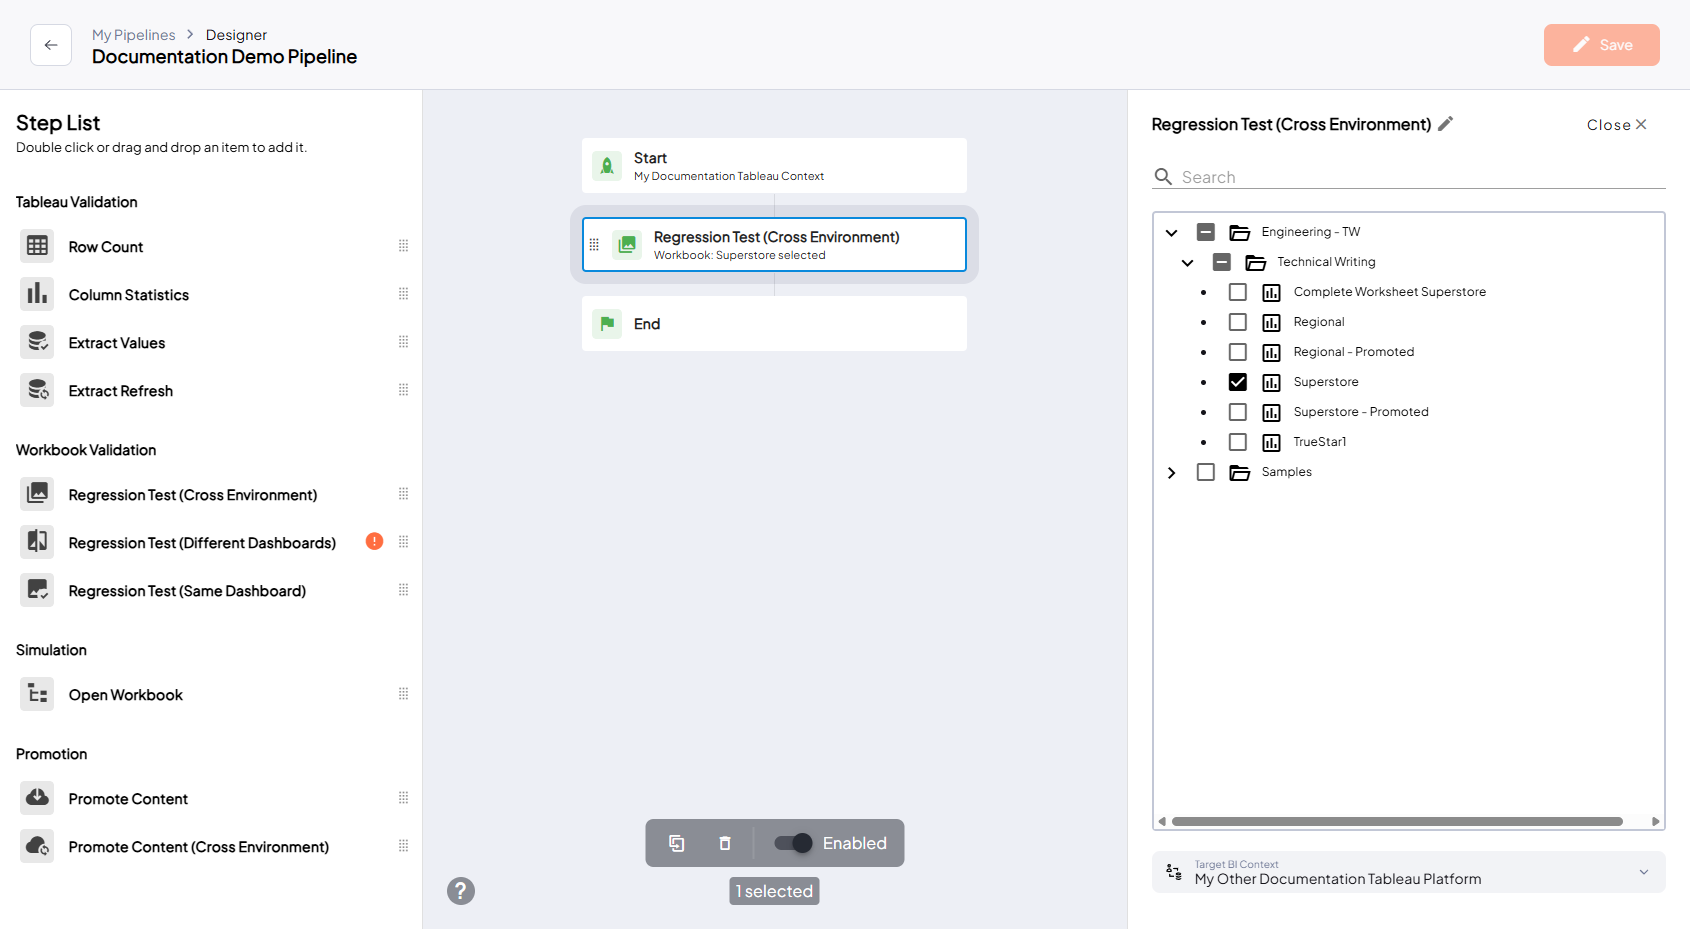Click the Search input field
The image size is (1690, 929).
point(1409,177)
